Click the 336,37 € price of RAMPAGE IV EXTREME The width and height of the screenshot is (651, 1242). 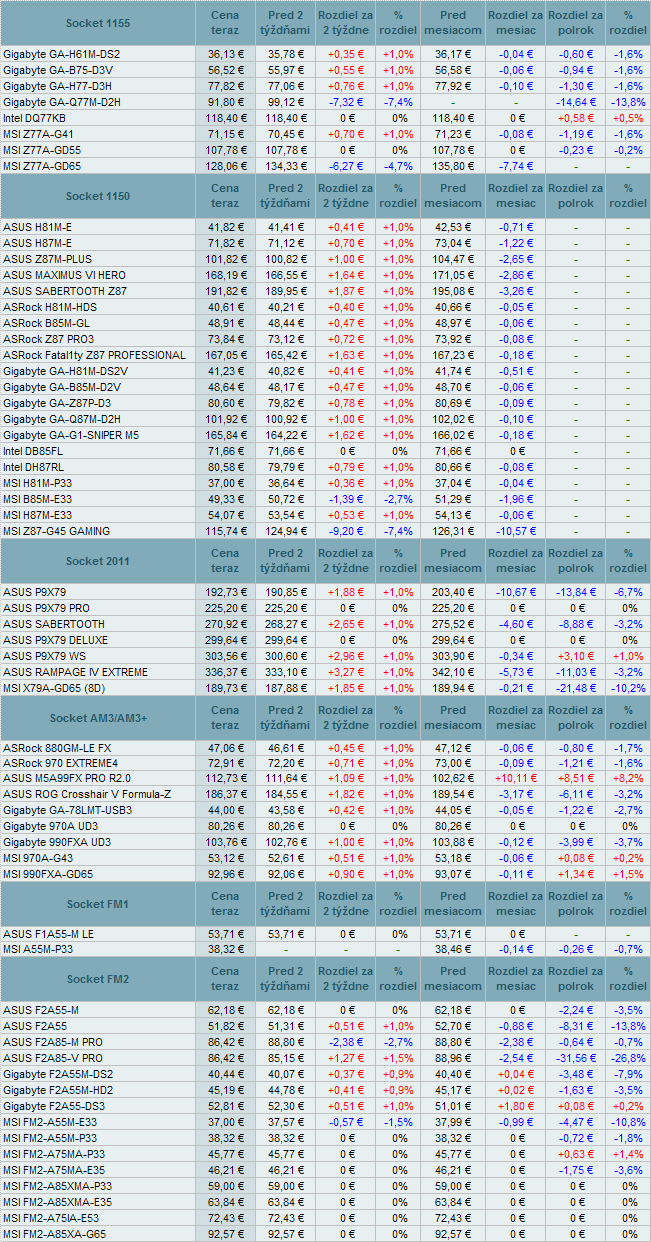[x=225, y=672]
